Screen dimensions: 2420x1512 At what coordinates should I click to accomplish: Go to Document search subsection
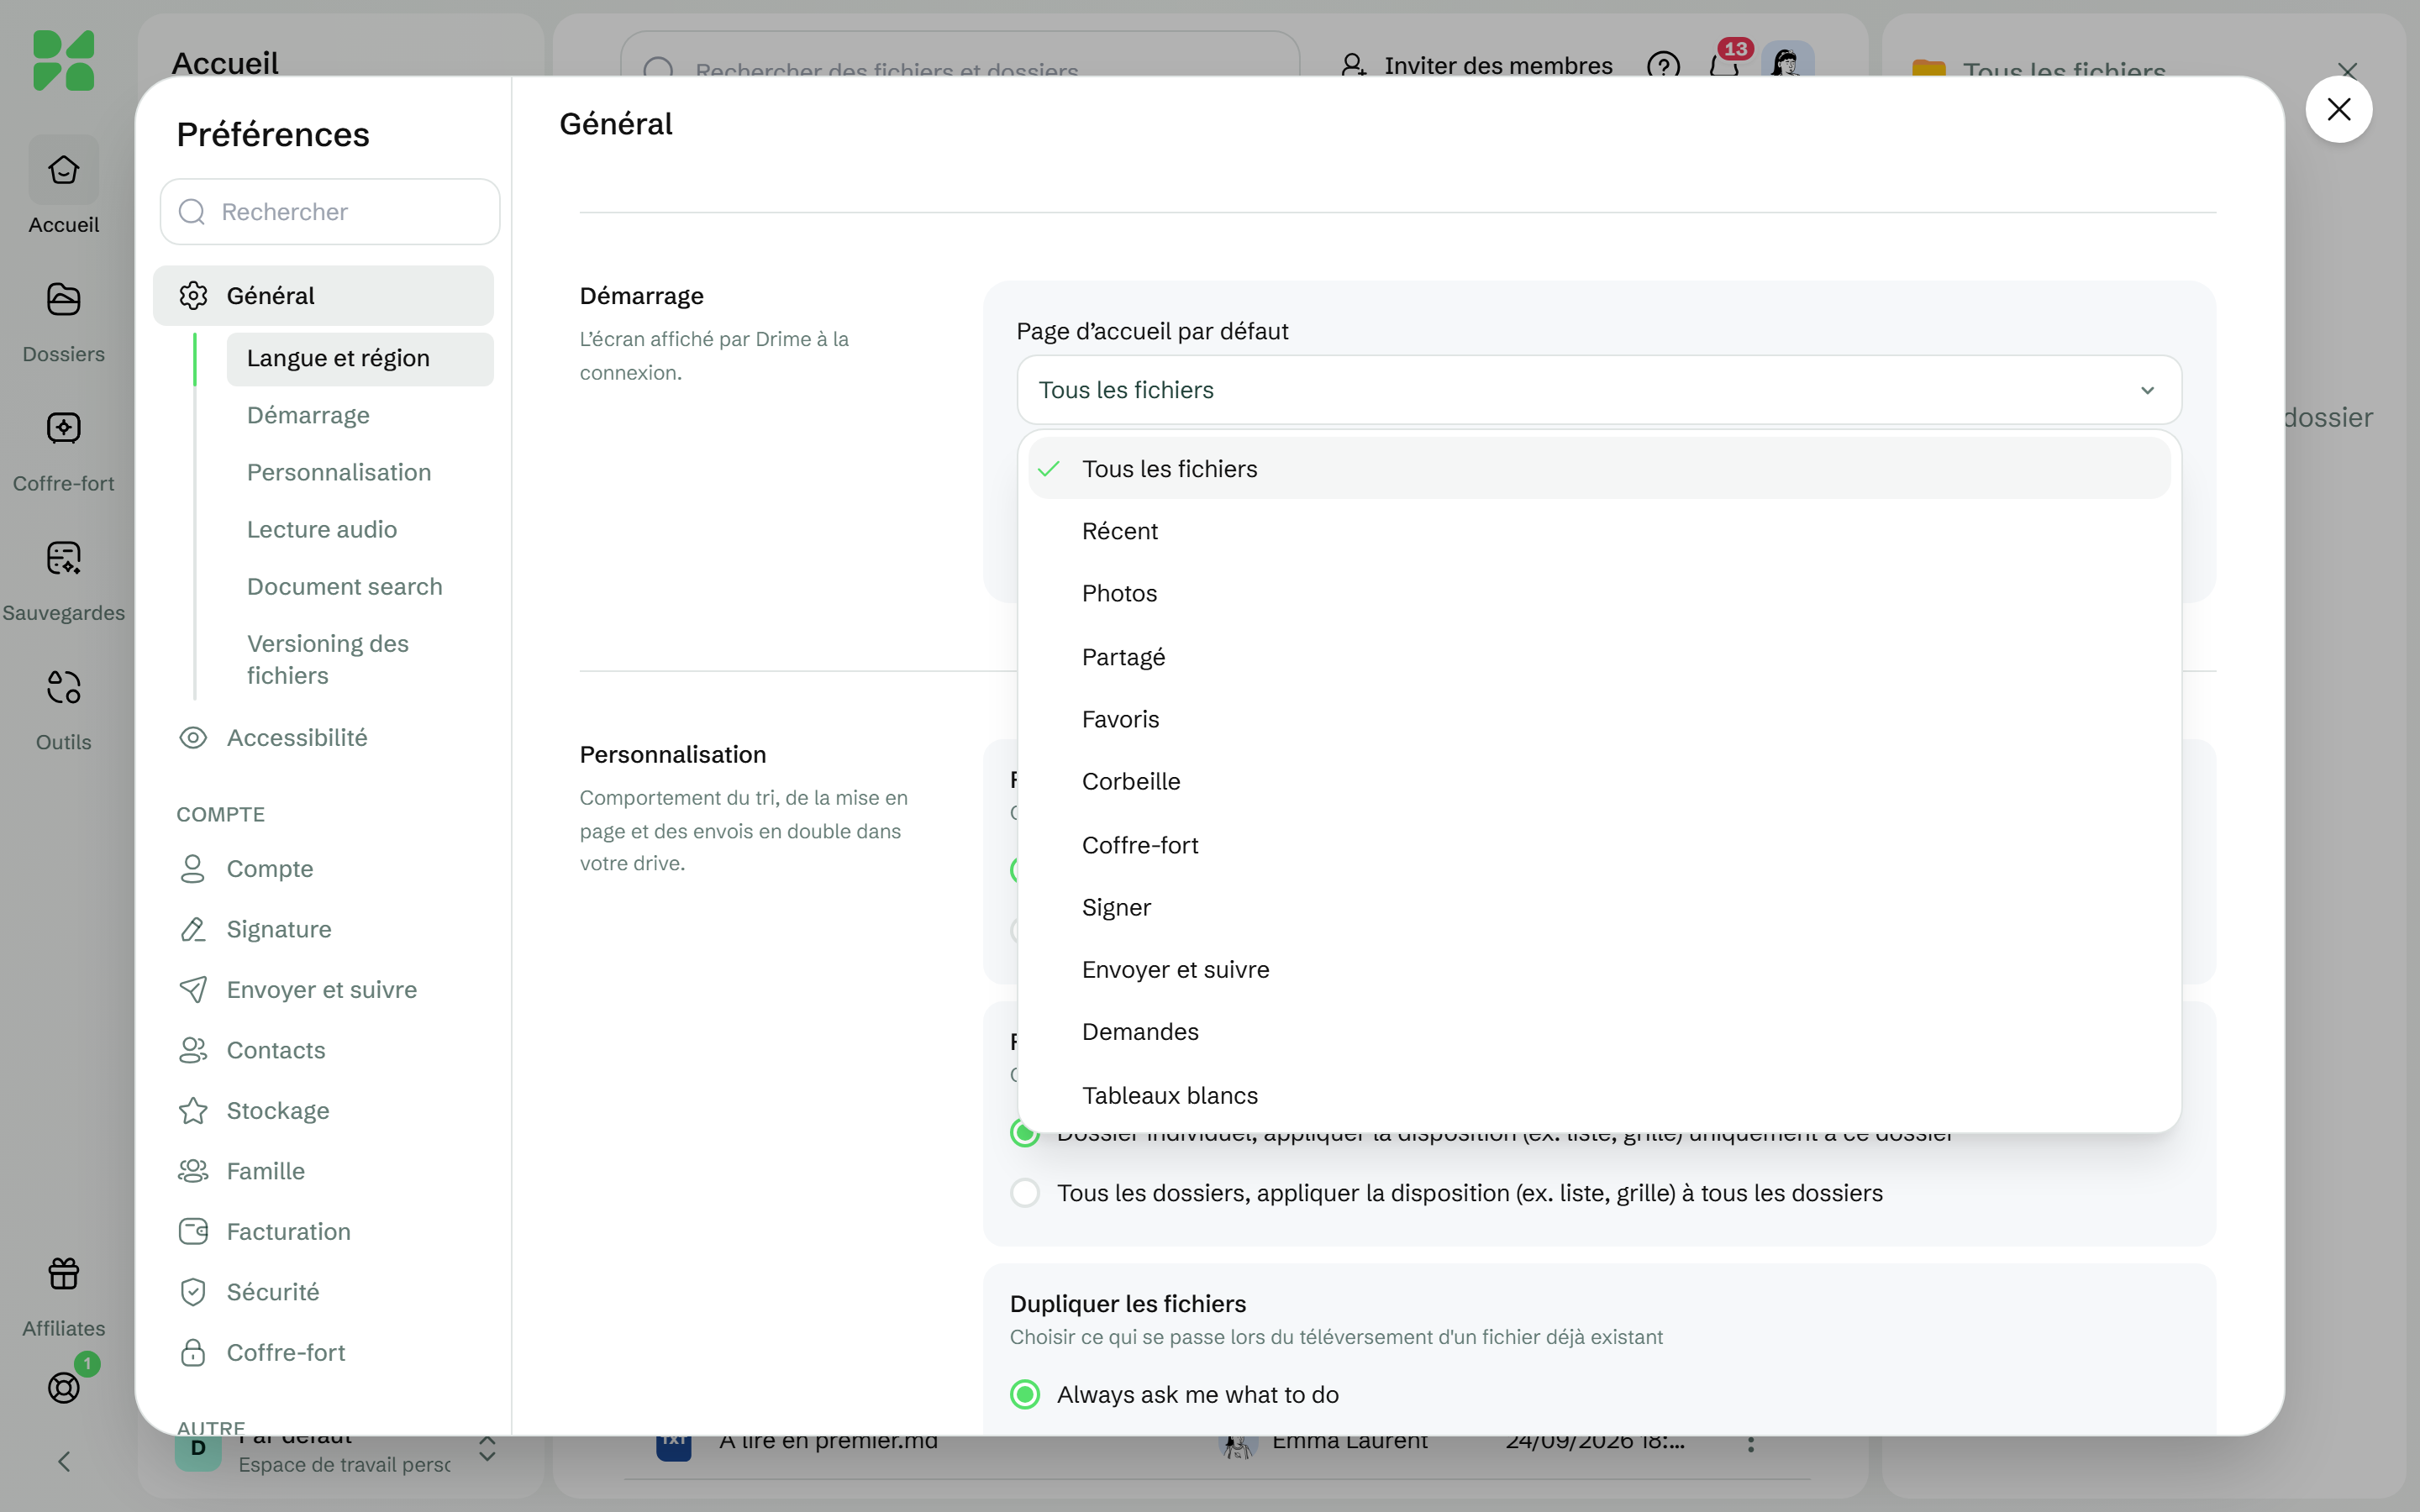tap(360, 587)
